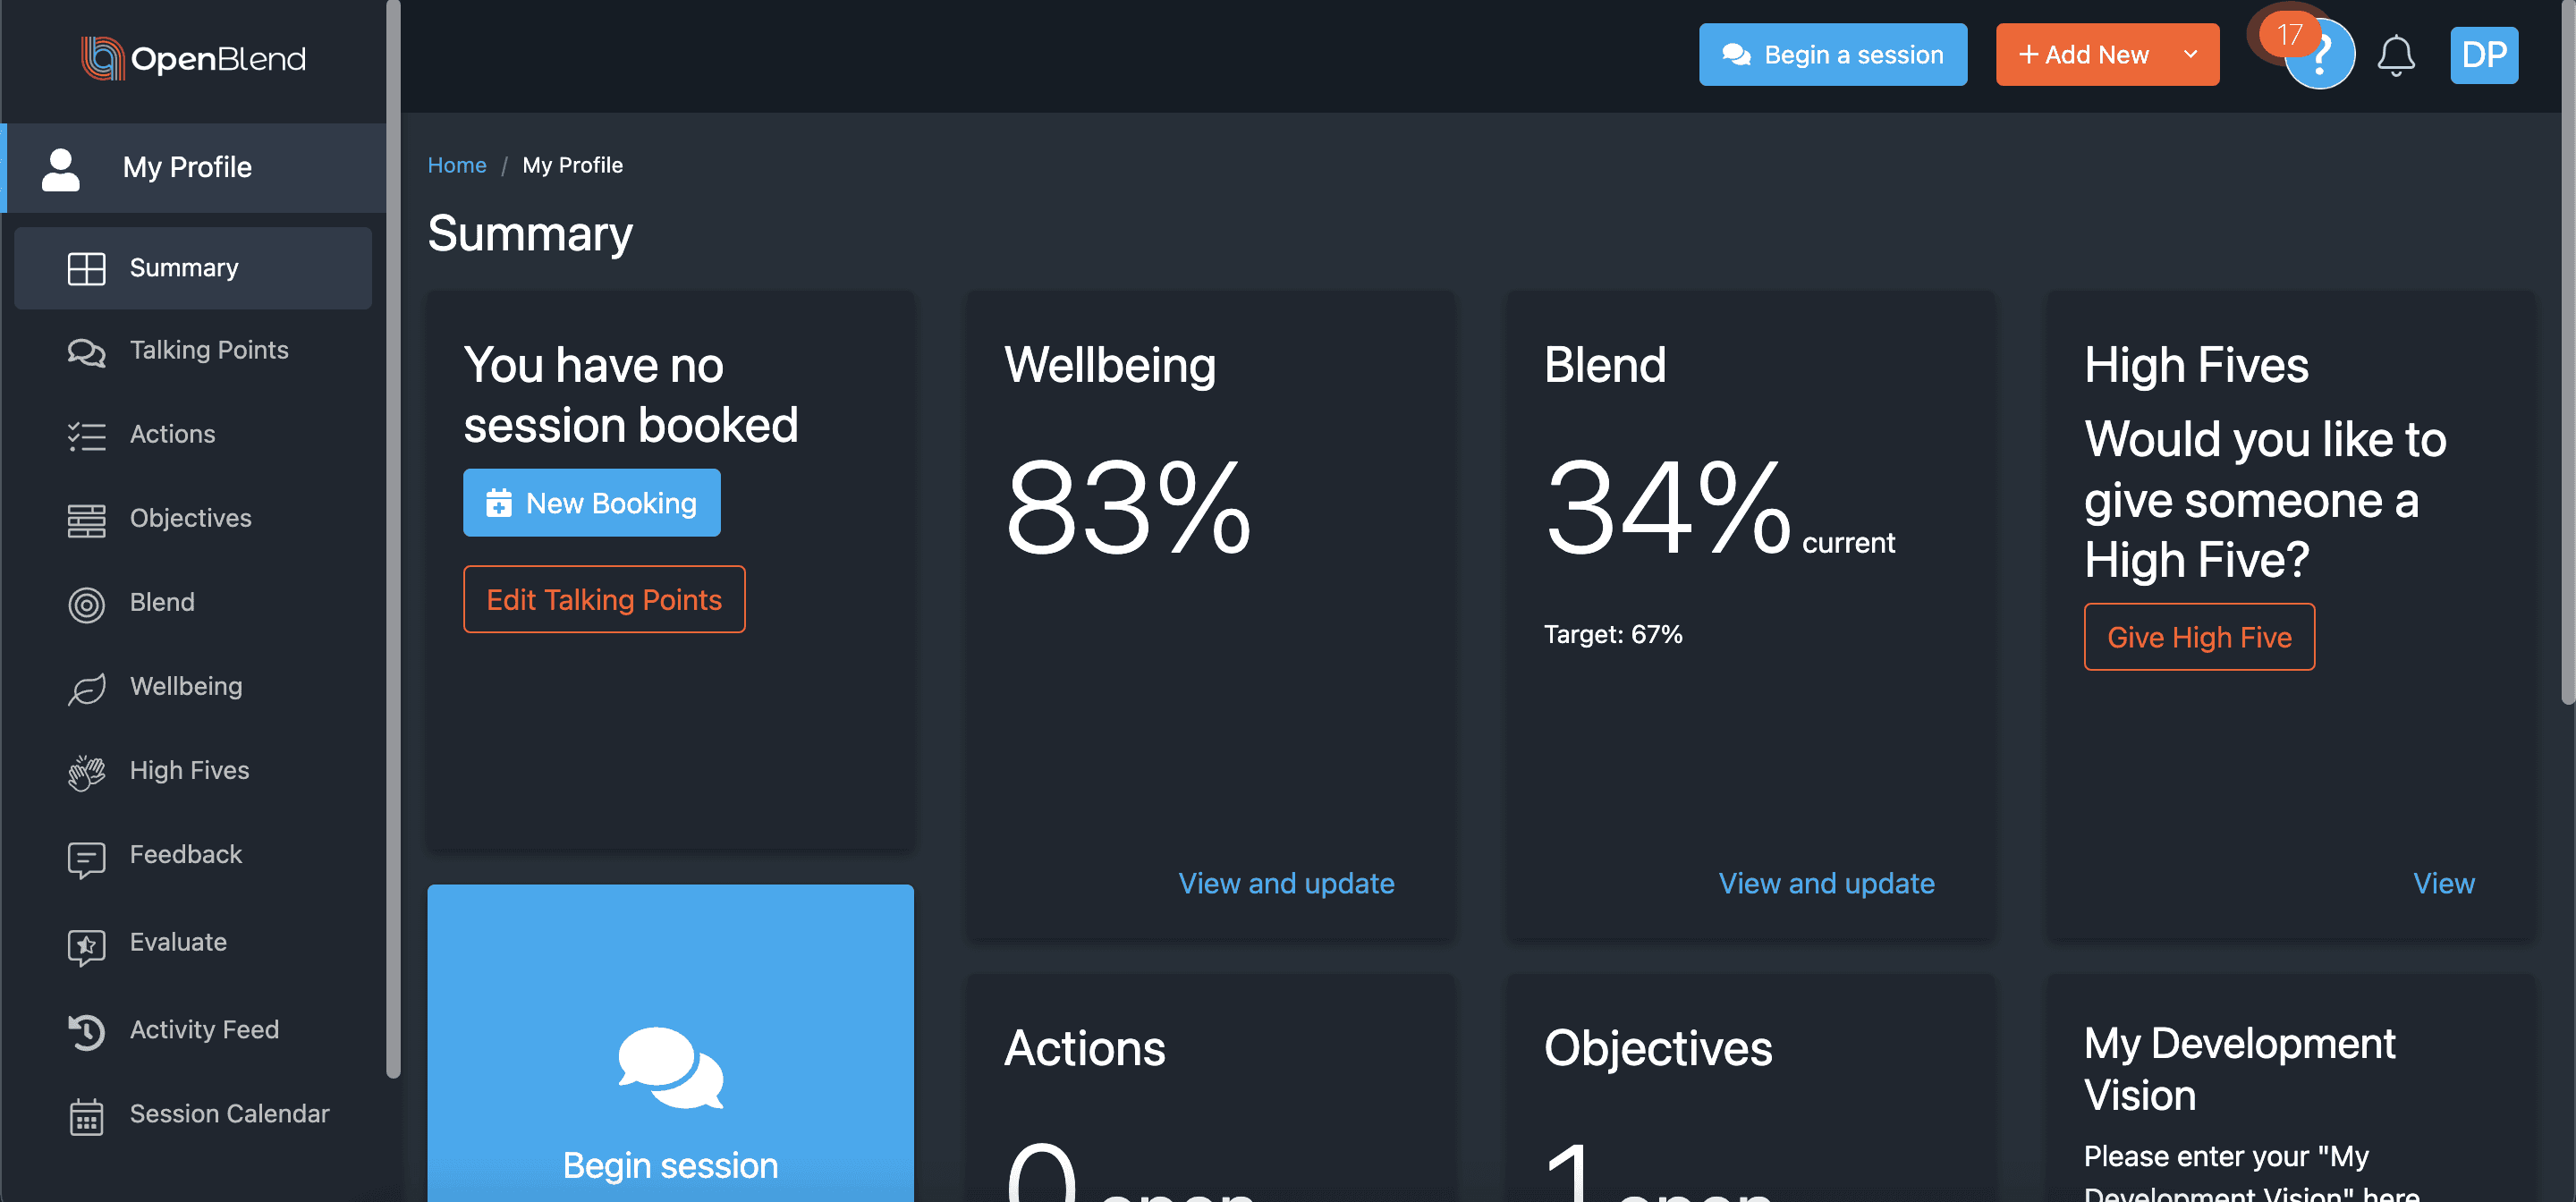The width and height of the screenshot is (2576, 1202).
Task: Click the Talking Points speech bubbles icon
Action: click(x=86, y=351)
